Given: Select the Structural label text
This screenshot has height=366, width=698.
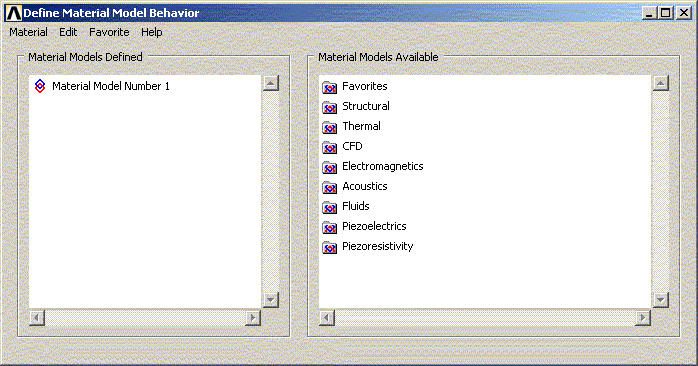Looking at the screenshot, I should (366, 106).
